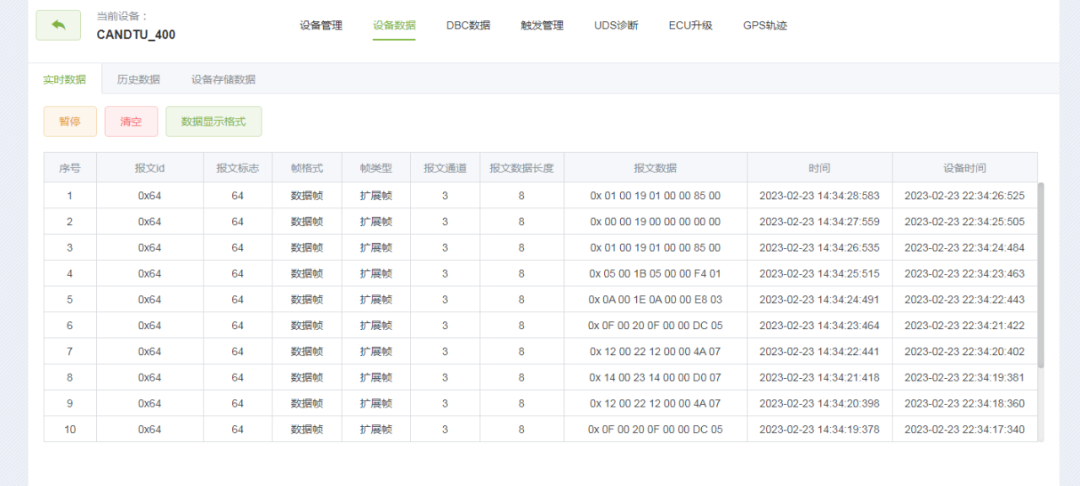The image size is (1080, 486).
Task: Switch to the 历史数据 sub-tab
Action: [x=138, y=79]
